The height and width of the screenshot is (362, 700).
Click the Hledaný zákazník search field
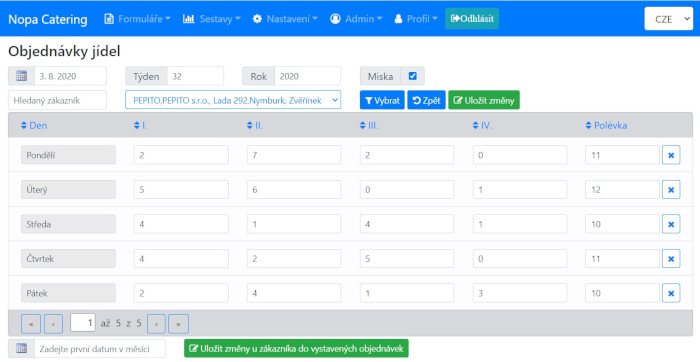coord(57,100)
